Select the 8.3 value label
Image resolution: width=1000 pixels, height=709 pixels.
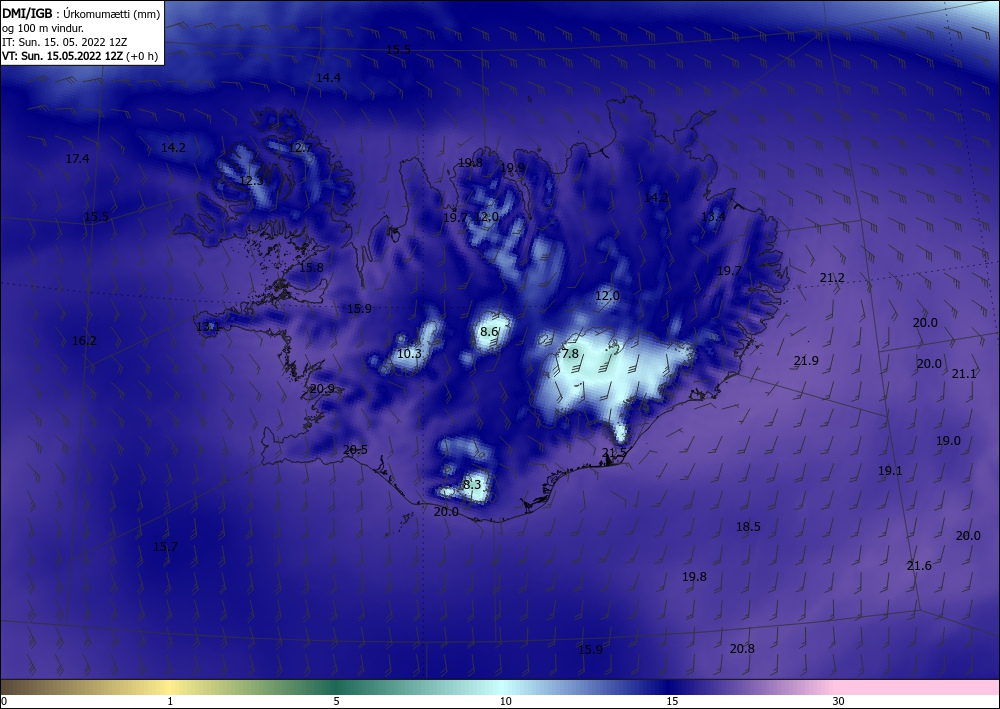pos(471,485)
